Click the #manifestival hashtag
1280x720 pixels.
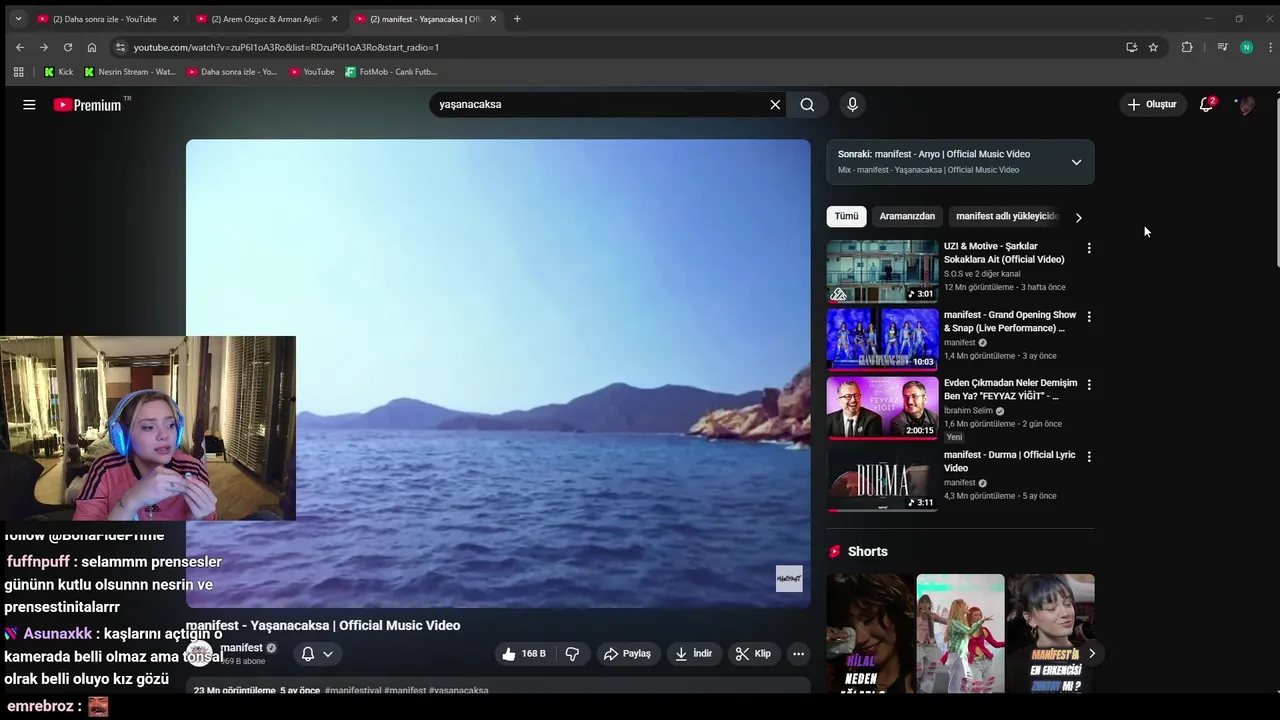tap(353, 690)
